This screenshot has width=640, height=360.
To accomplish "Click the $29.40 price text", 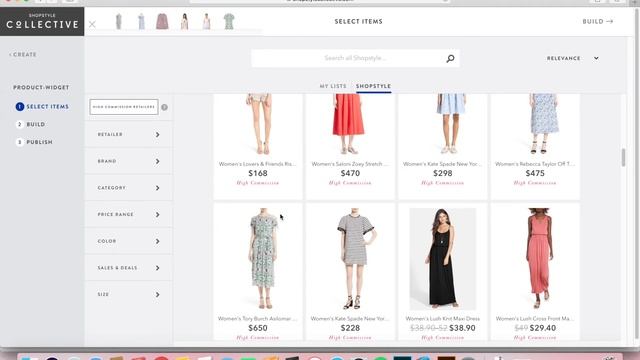I will (x=543, y=328).
